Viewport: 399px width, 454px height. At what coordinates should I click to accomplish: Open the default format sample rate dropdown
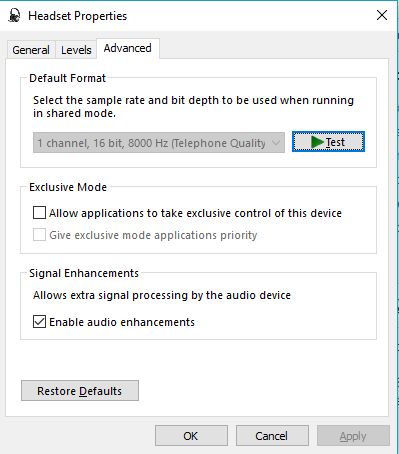159,143
